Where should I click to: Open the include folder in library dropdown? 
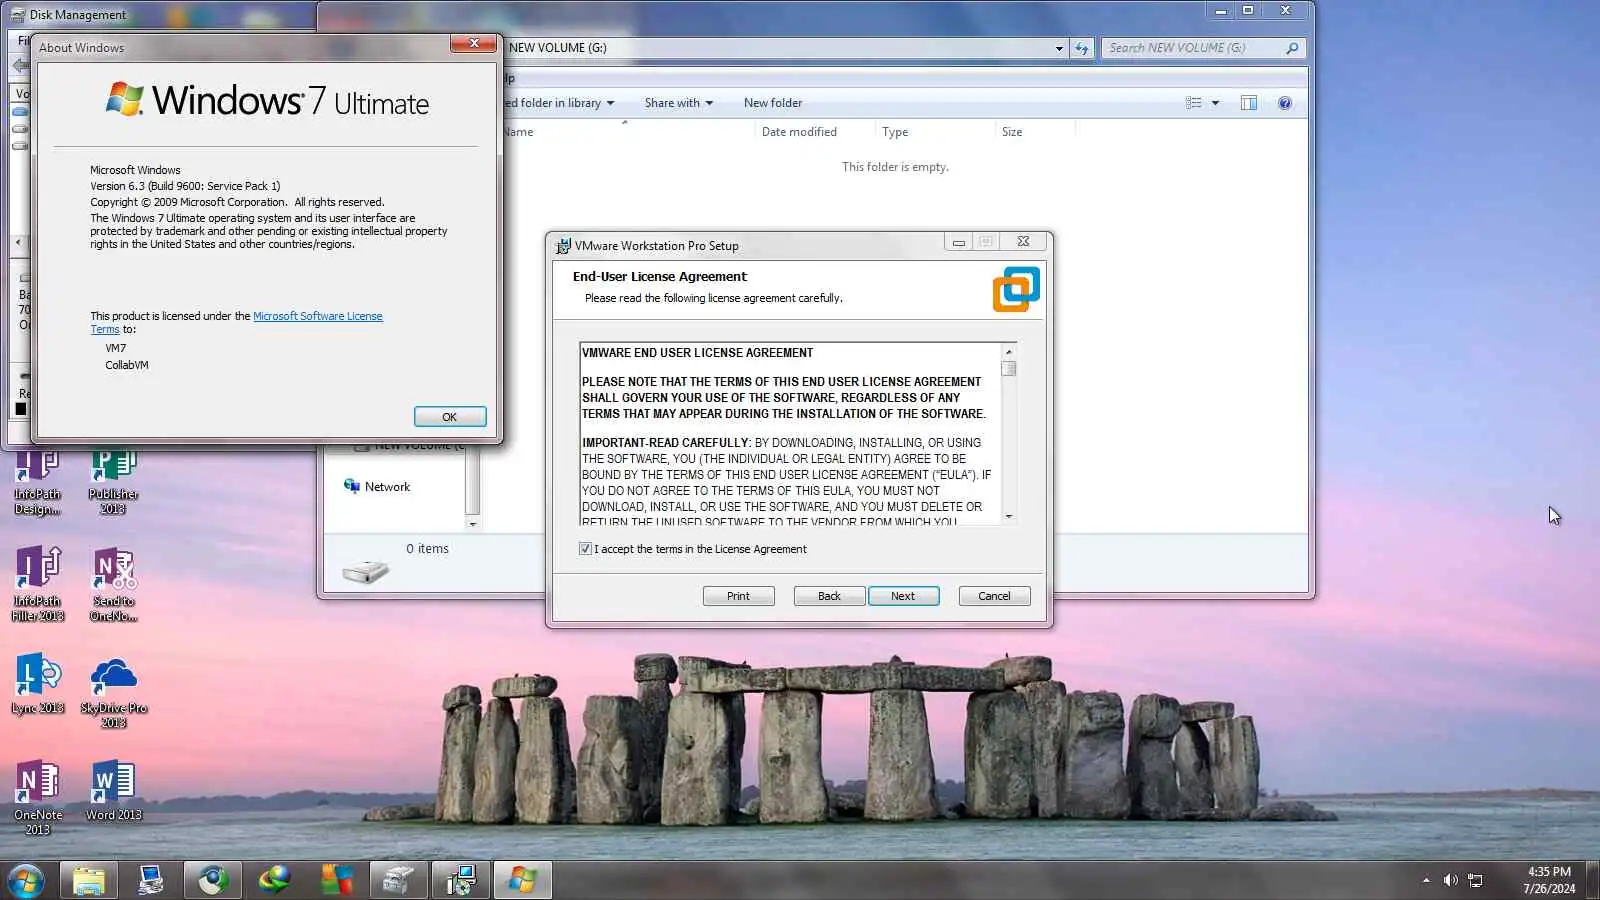tap(560, 103)
